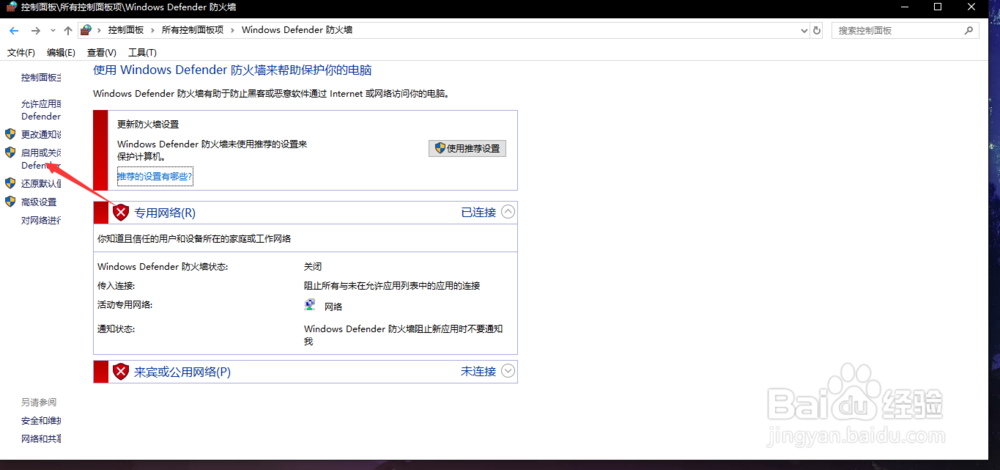
Task: Click the Control Panel icon in address bar
Action: point(86,30)
